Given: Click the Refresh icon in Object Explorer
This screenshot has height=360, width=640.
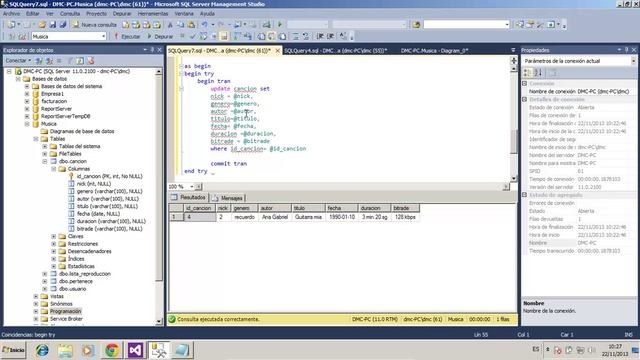Looking at the screenshot, I should pos(80,60).
